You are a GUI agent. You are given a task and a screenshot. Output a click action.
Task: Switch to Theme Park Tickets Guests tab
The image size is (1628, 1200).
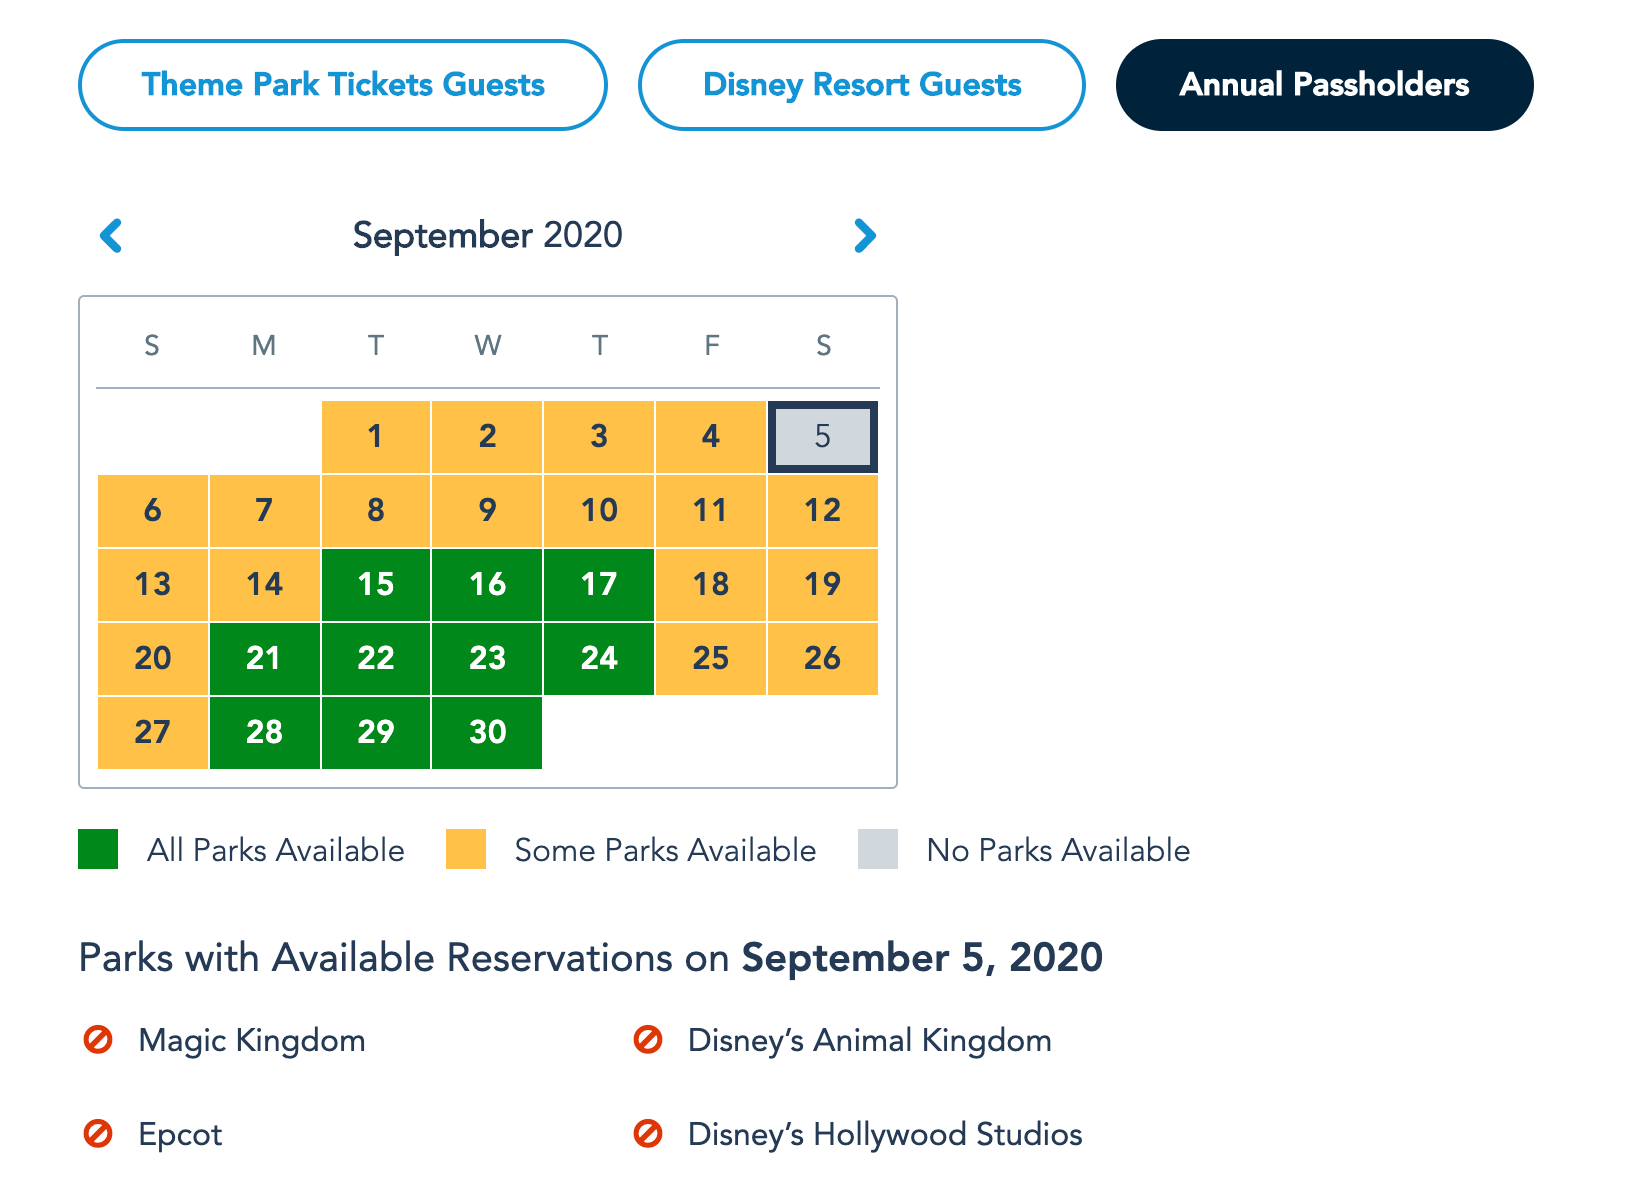pyautogui.click(x=343, y=85)
